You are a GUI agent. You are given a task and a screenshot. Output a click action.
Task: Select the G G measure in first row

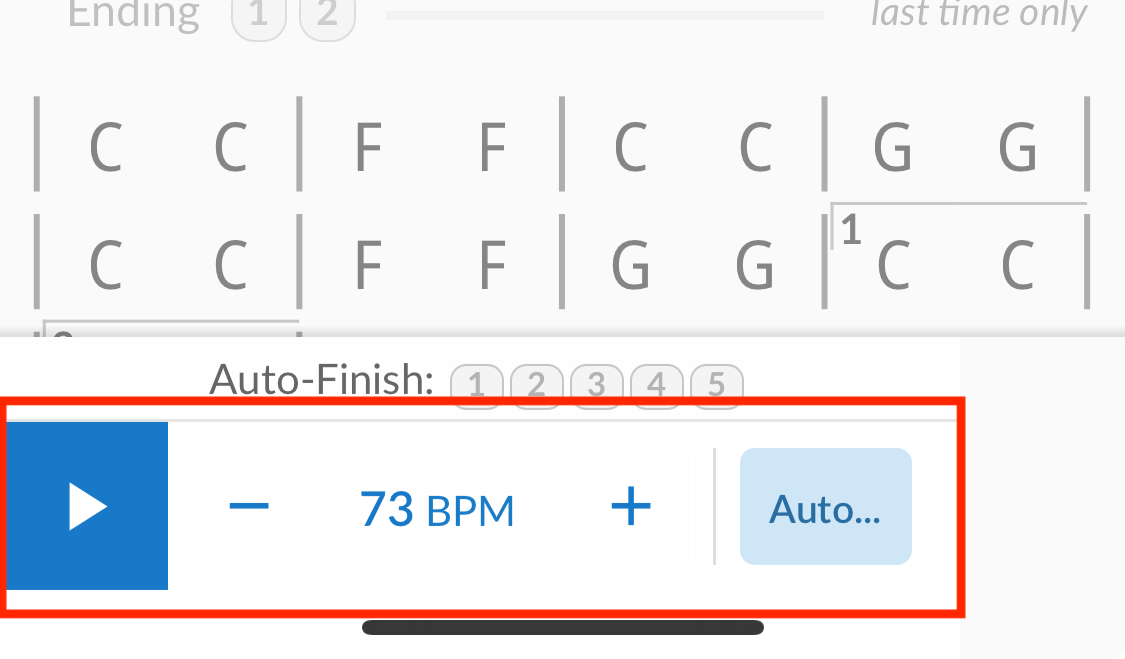pos(956,146)
